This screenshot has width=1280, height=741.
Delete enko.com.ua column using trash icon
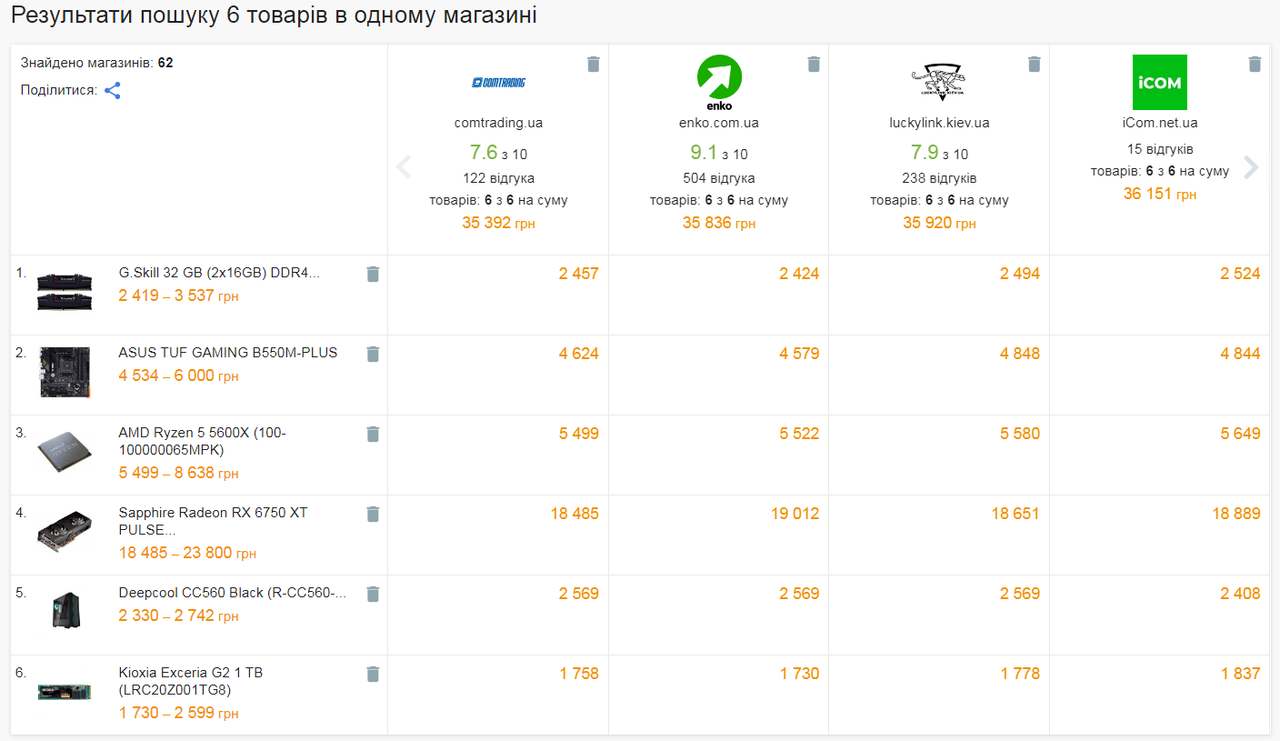tap(814, 64)
